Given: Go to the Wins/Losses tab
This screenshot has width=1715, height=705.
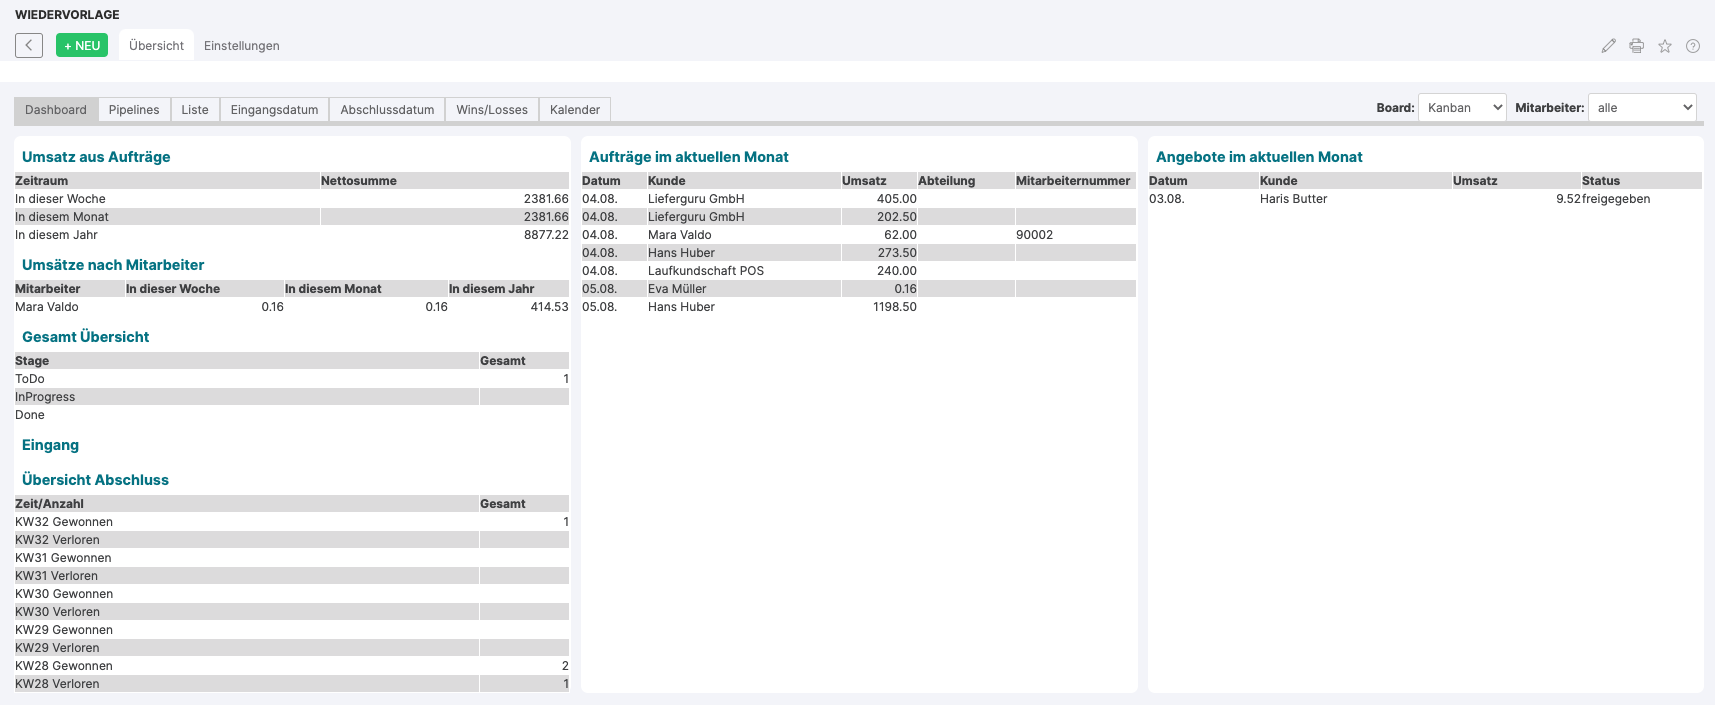Looking at the screenshot, I should 492,110.
